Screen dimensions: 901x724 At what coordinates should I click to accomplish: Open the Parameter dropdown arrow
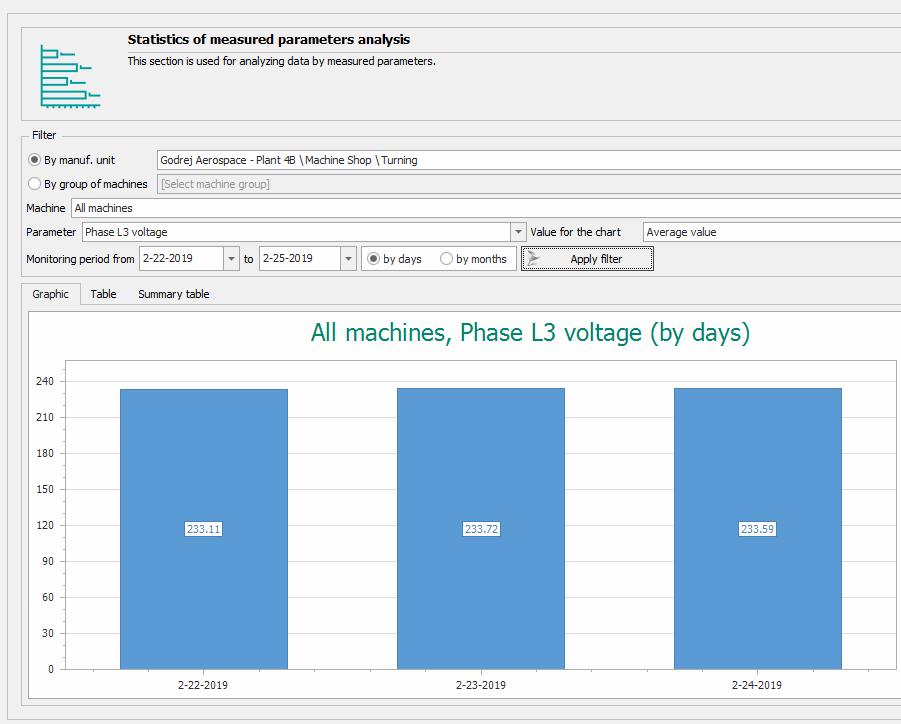pyautogui.click(x=518, y=232)
